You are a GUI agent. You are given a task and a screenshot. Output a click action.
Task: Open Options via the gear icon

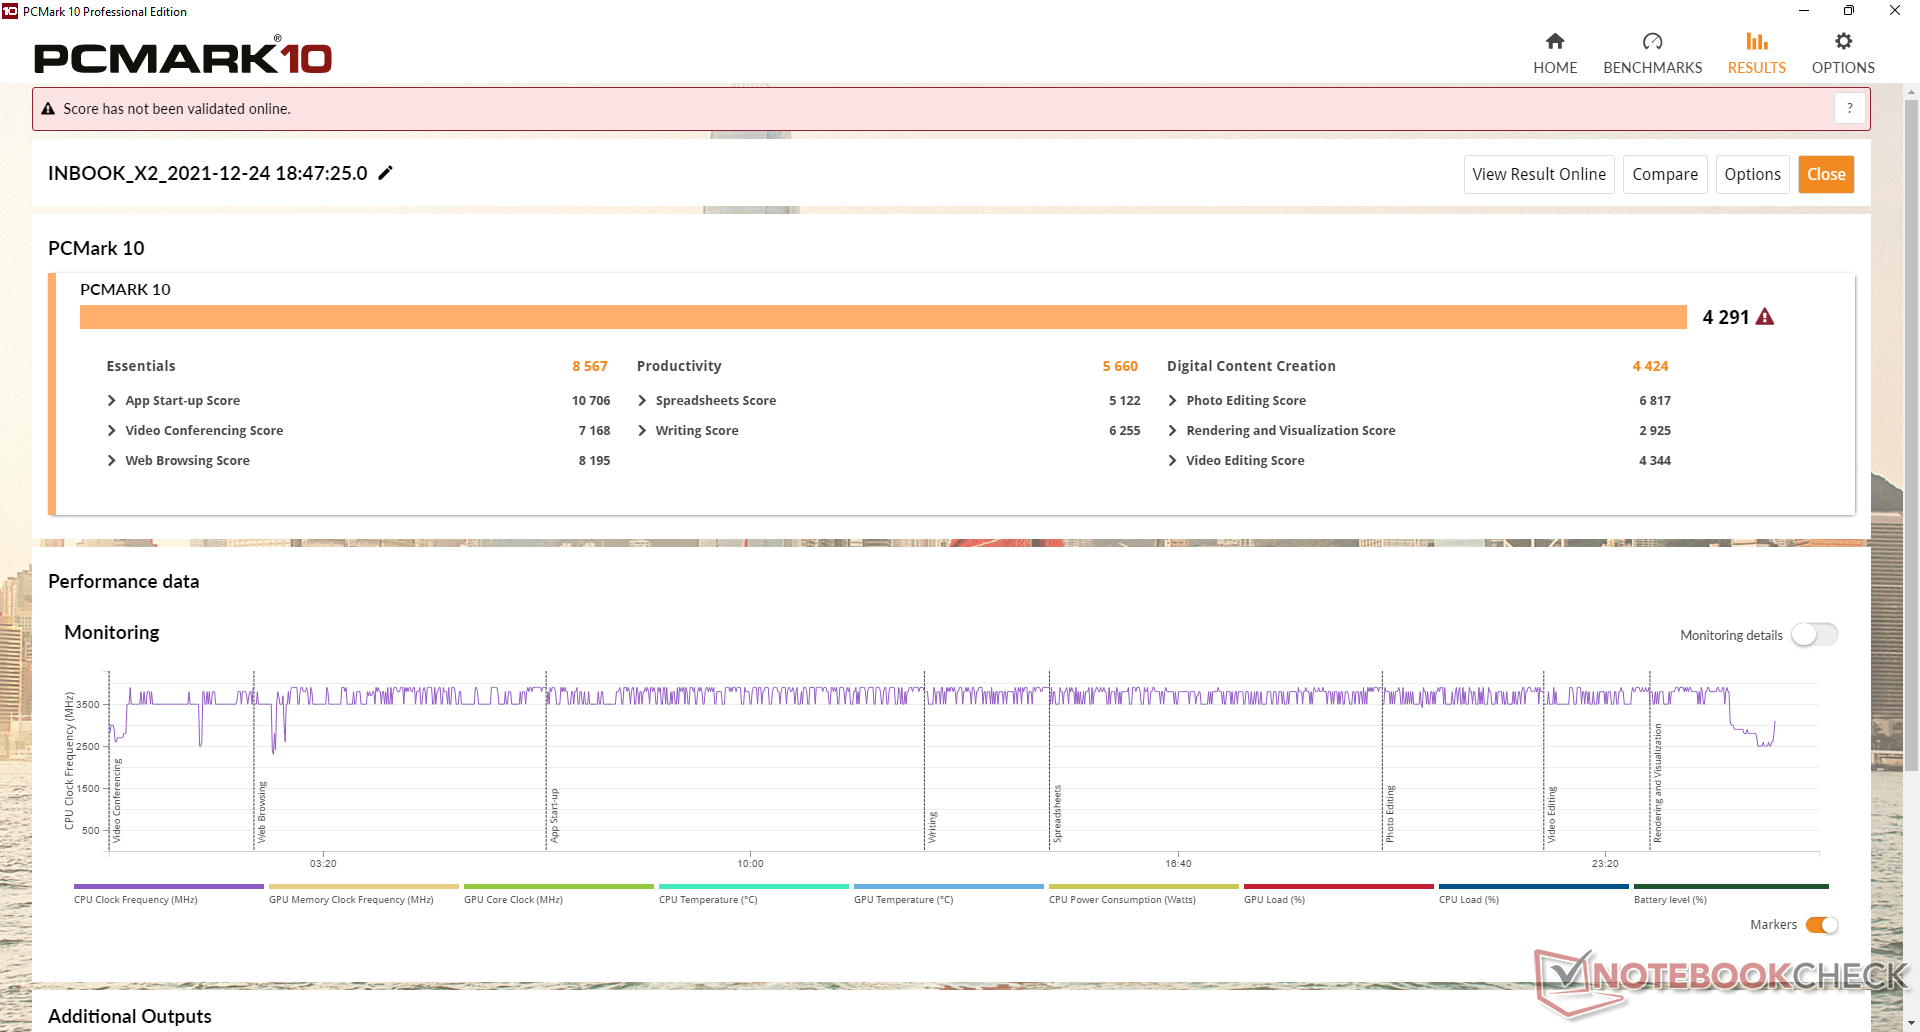[1843, 41]
